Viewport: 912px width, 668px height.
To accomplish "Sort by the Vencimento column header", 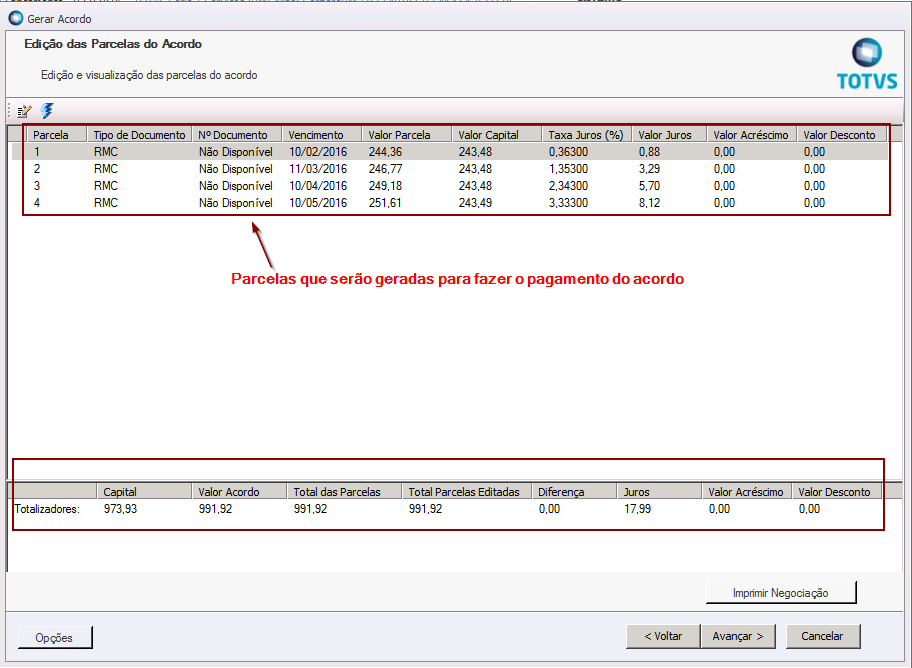I will coord(316,135).
